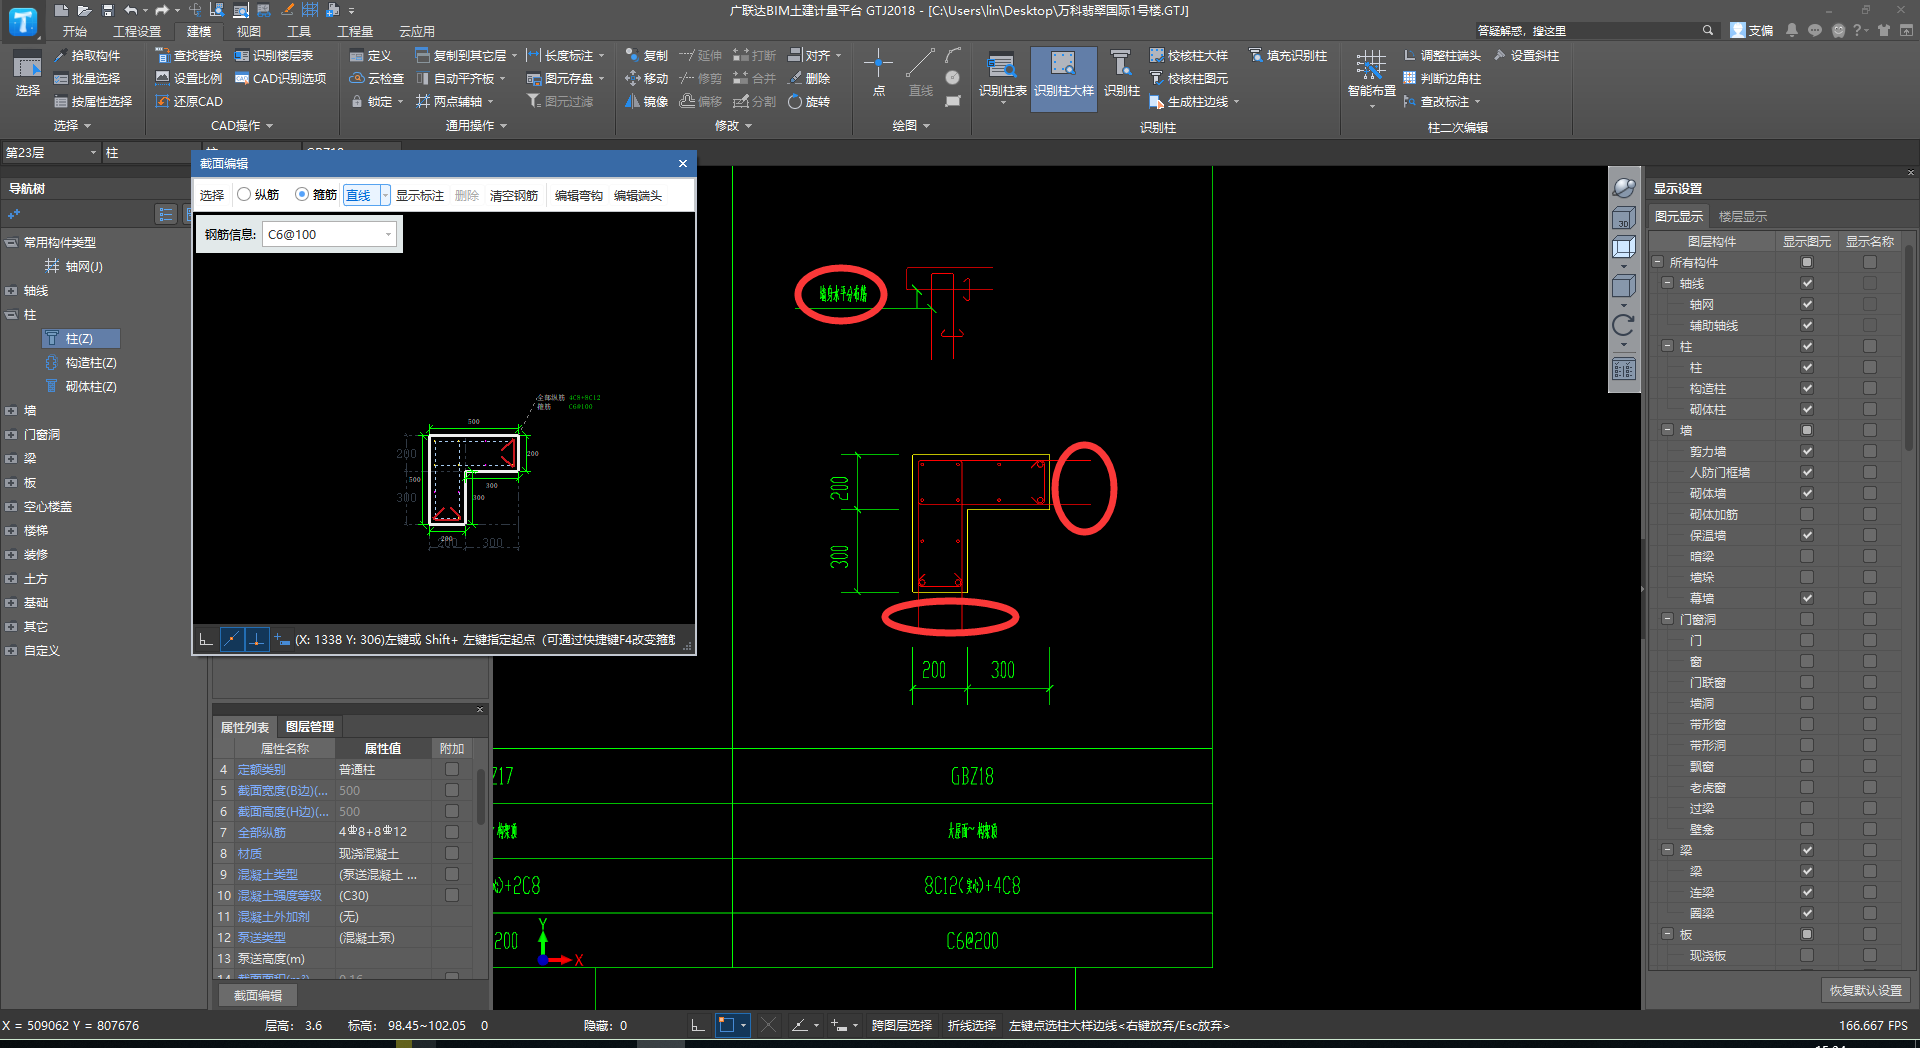Viewport: 1920px width, 1048px height.
Task: Click the 截面编辑 button below properties
Action: tap(258, 996)
